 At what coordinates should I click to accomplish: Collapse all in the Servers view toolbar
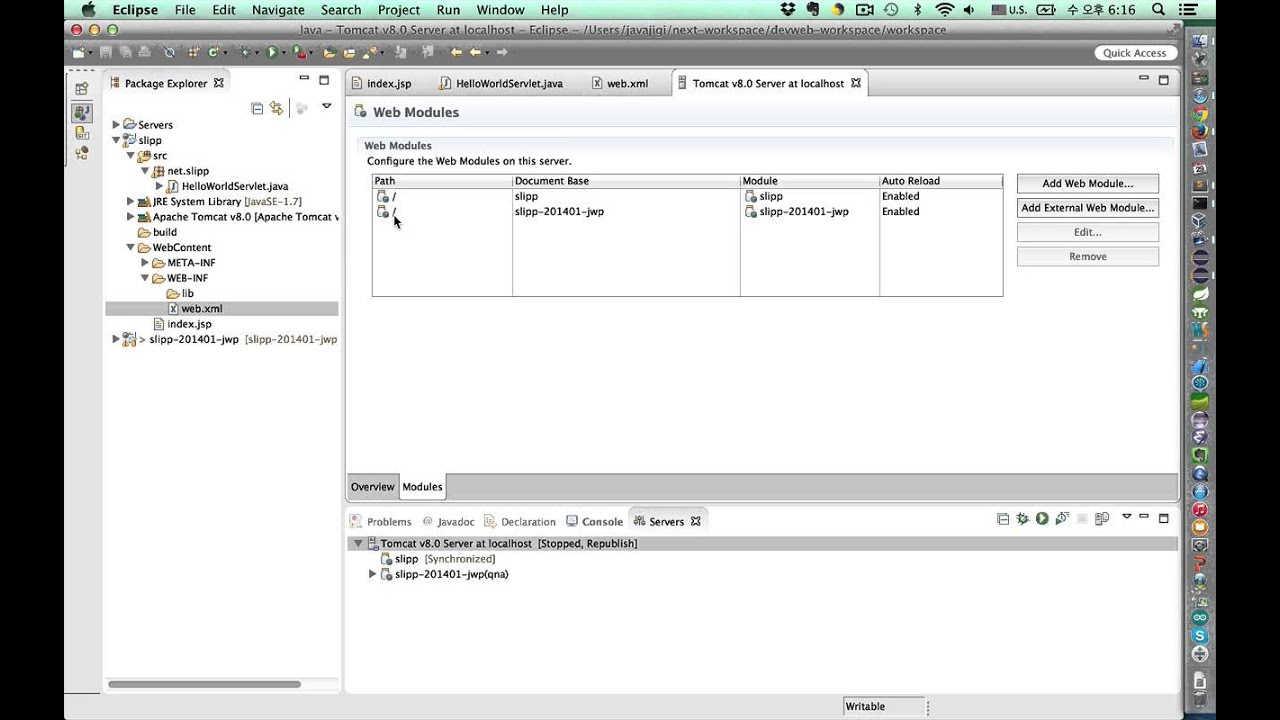point(1003,519)
